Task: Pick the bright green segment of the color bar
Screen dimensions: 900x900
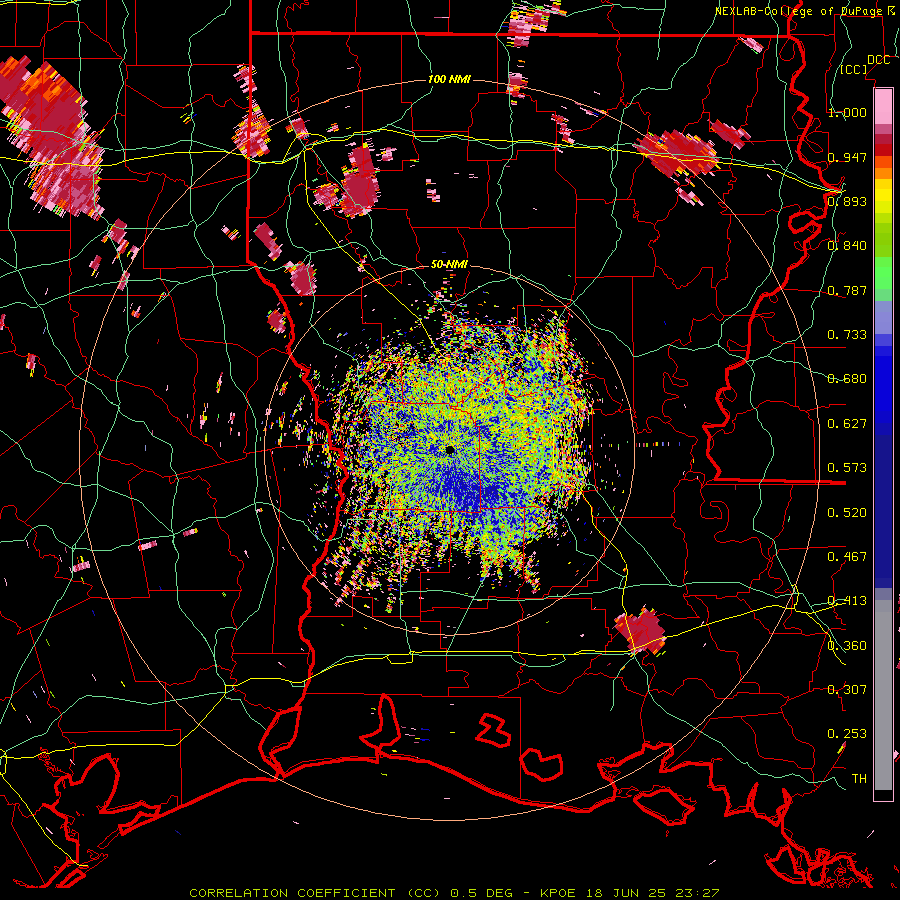Action: click(883, 273)
